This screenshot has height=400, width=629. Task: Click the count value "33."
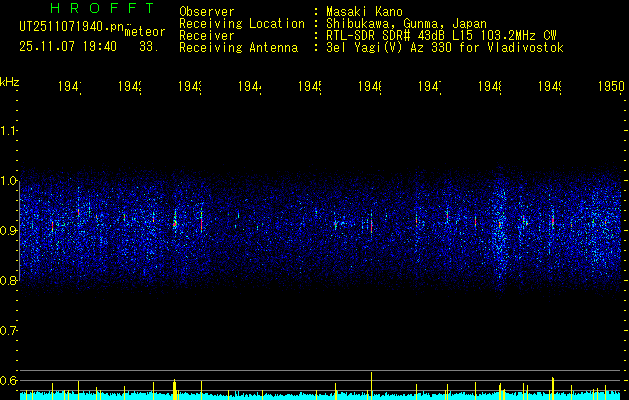[149, 47]
